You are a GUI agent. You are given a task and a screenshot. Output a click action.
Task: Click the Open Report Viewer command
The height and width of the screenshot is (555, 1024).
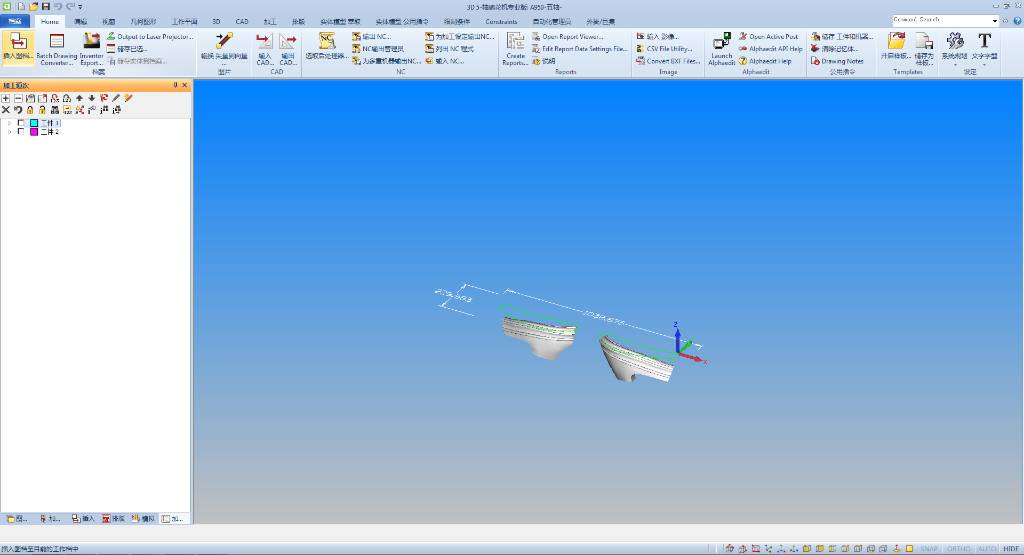571,36
